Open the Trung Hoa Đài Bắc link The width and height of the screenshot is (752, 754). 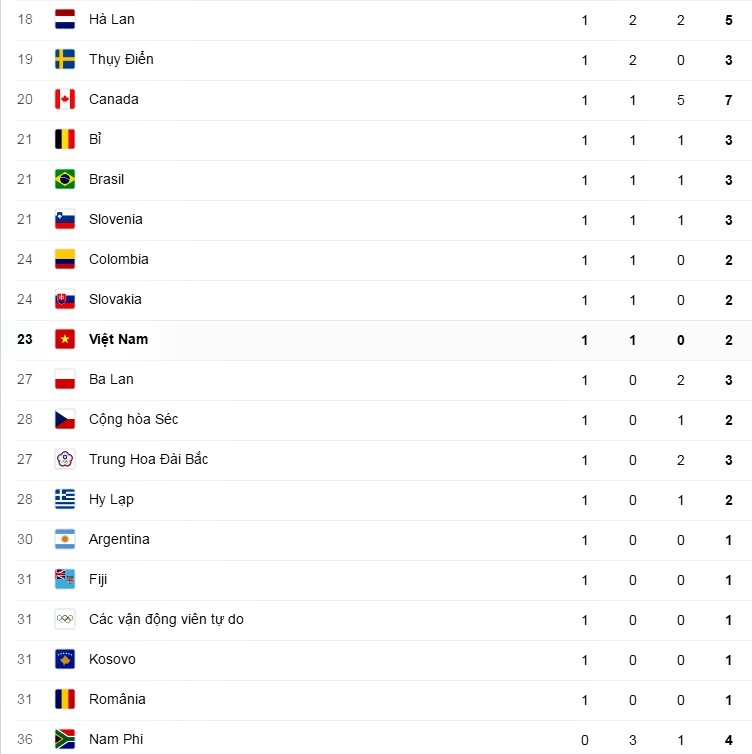pos(148,459)
